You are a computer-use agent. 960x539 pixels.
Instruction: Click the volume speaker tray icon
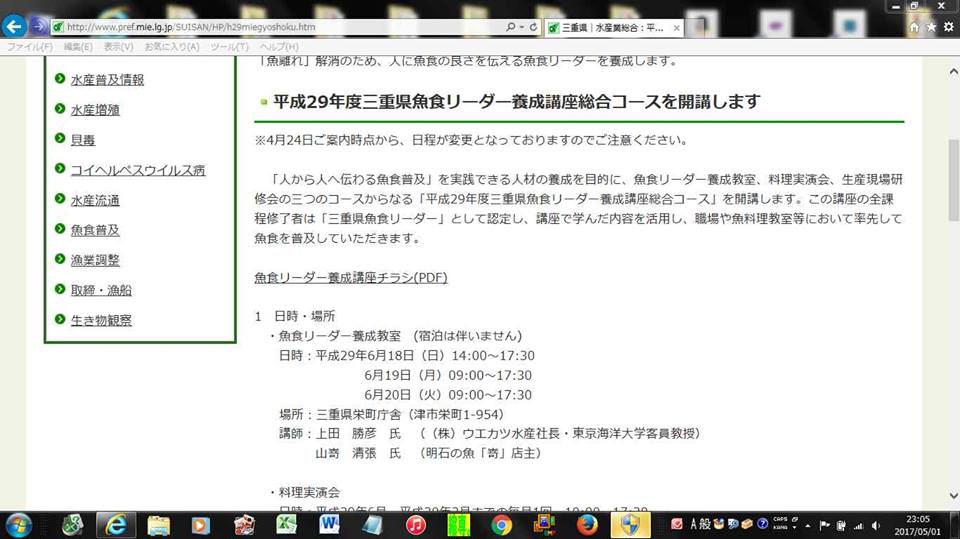[x=876, y=526]
